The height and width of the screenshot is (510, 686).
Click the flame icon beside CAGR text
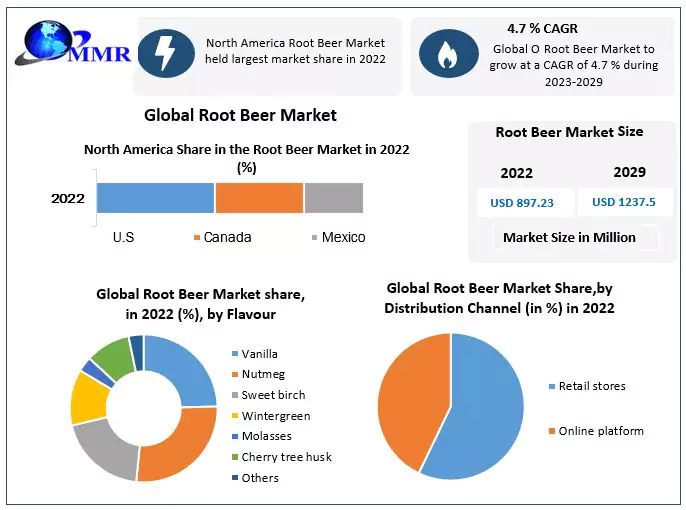pos(441,55)
